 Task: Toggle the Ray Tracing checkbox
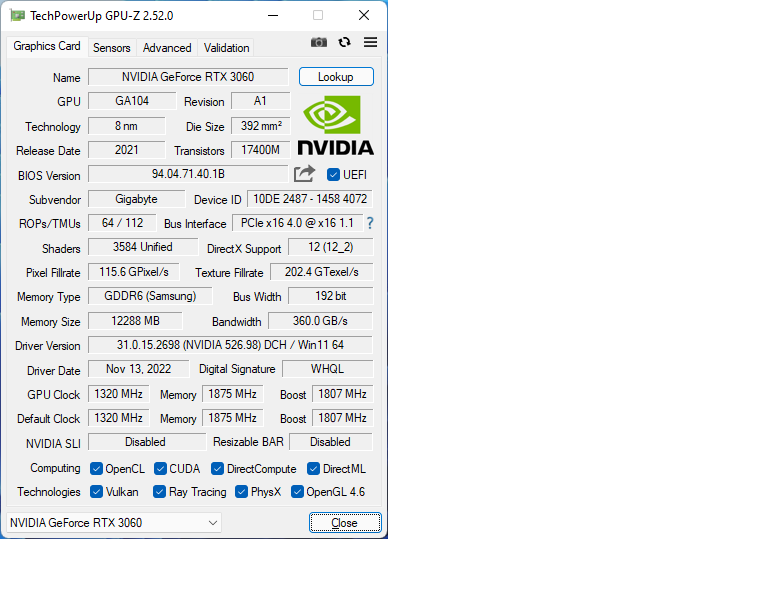pyautogui.click(x=160, y=492)
